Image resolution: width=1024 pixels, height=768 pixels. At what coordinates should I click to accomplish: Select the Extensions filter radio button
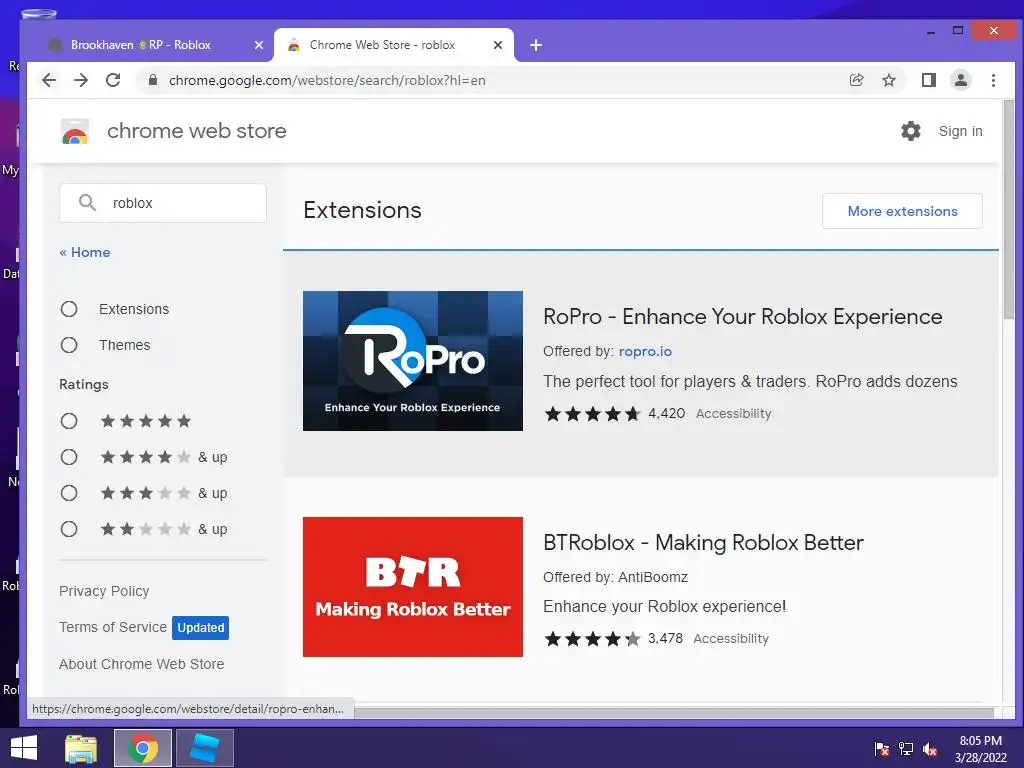click(x=69, y=309)
